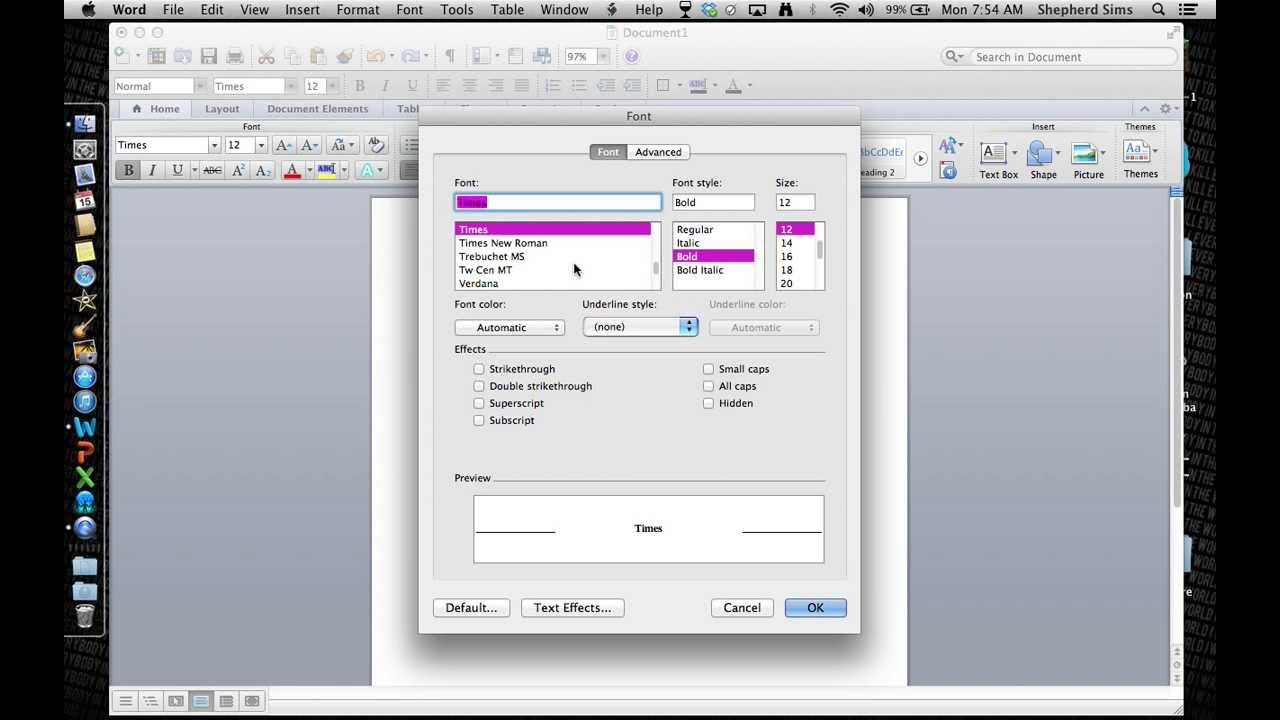Open the Underline style (none) dropdown

640,327
